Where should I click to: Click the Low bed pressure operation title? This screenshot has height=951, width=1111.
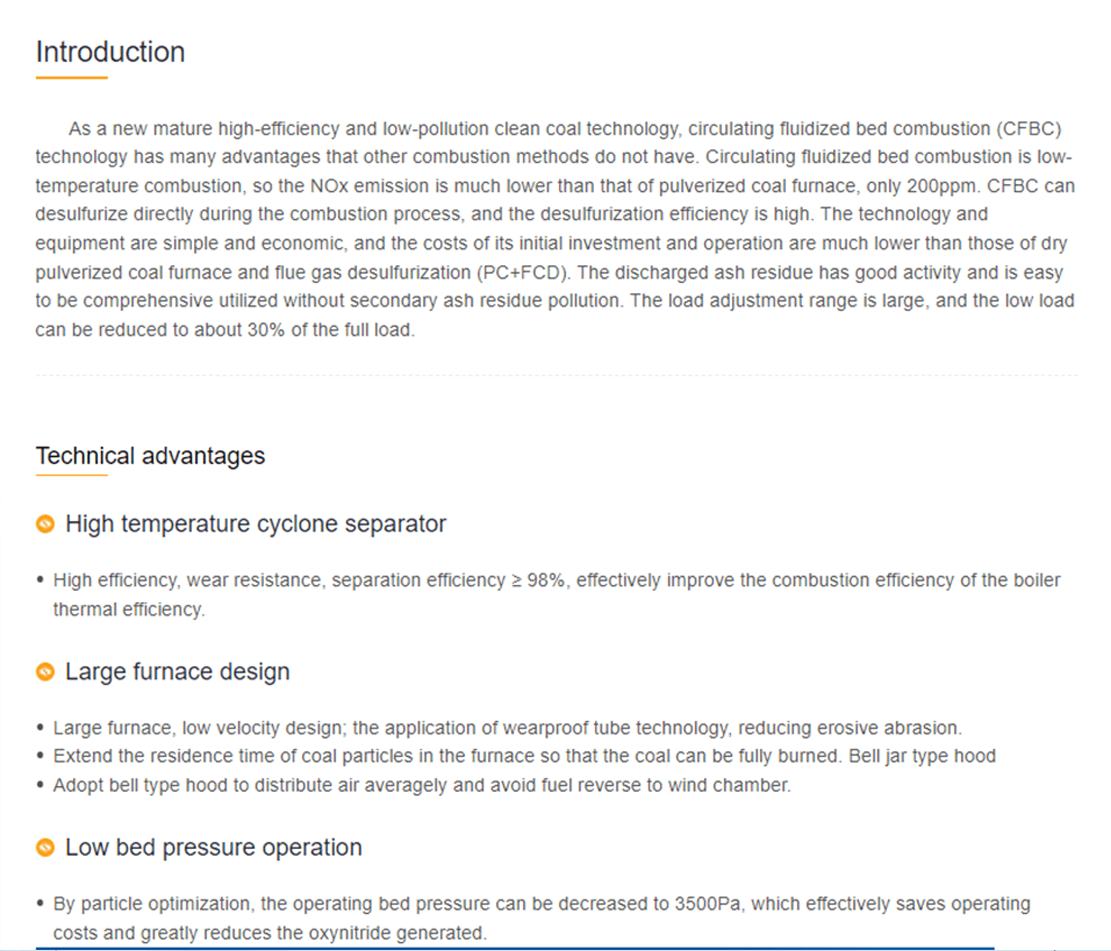213,847
